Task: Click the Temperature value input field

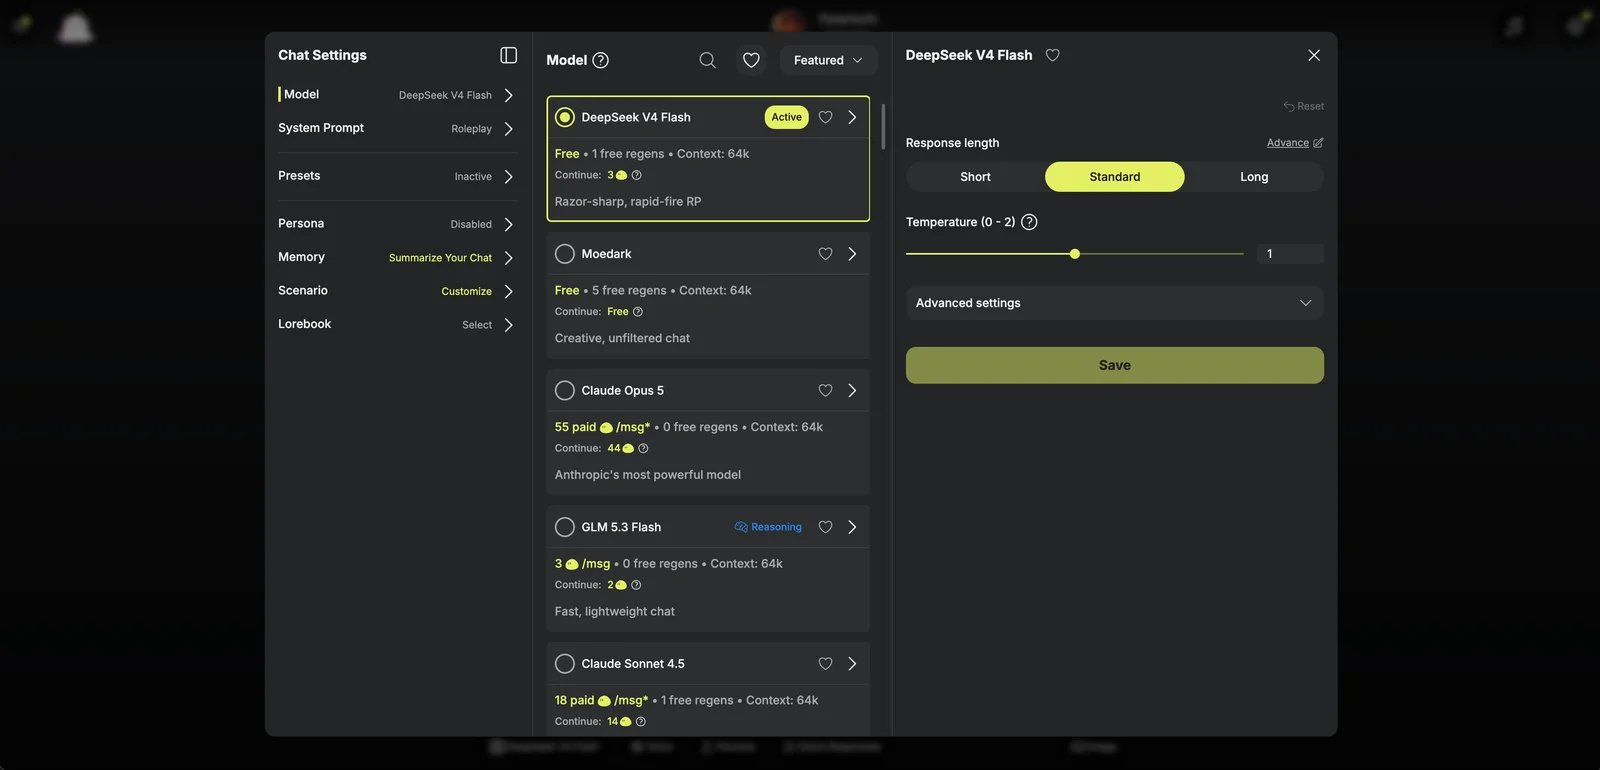Action: tap(1290, 254)
